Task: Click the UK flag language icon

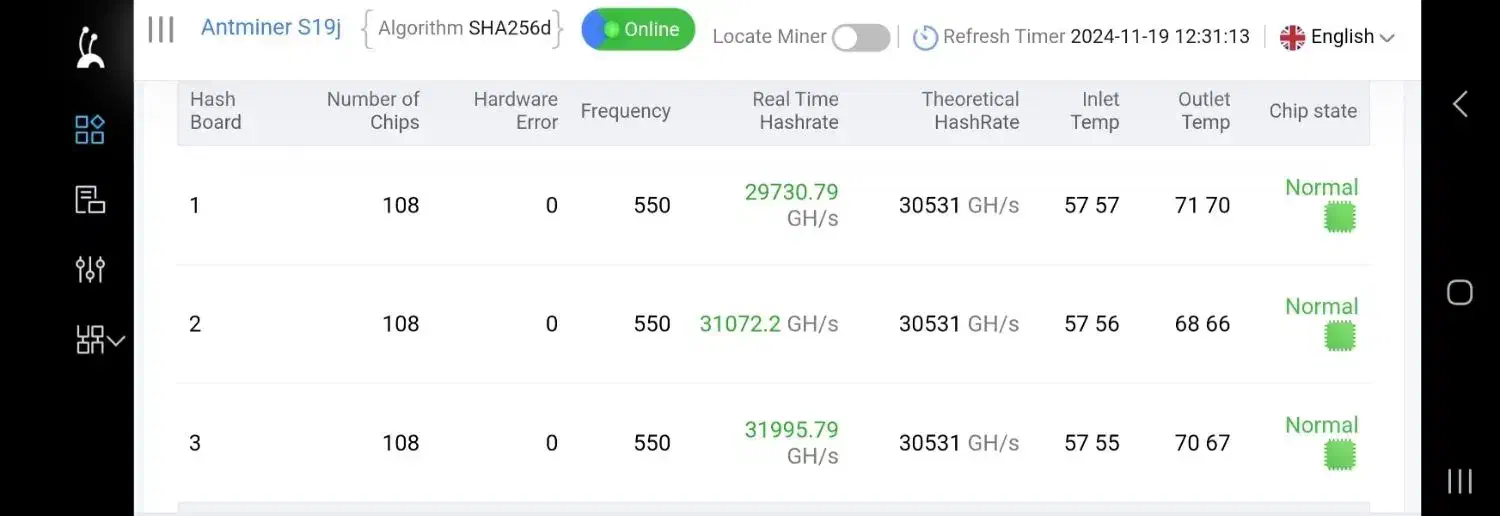Action: (x=1292, y=38)
